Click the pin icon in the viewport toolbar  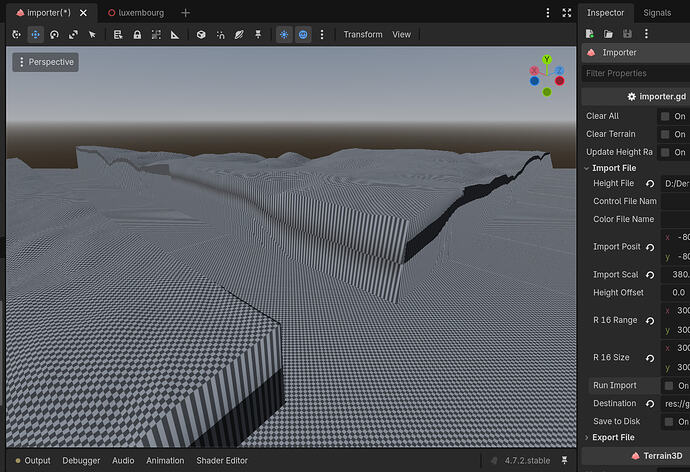[x=258, y=34]
